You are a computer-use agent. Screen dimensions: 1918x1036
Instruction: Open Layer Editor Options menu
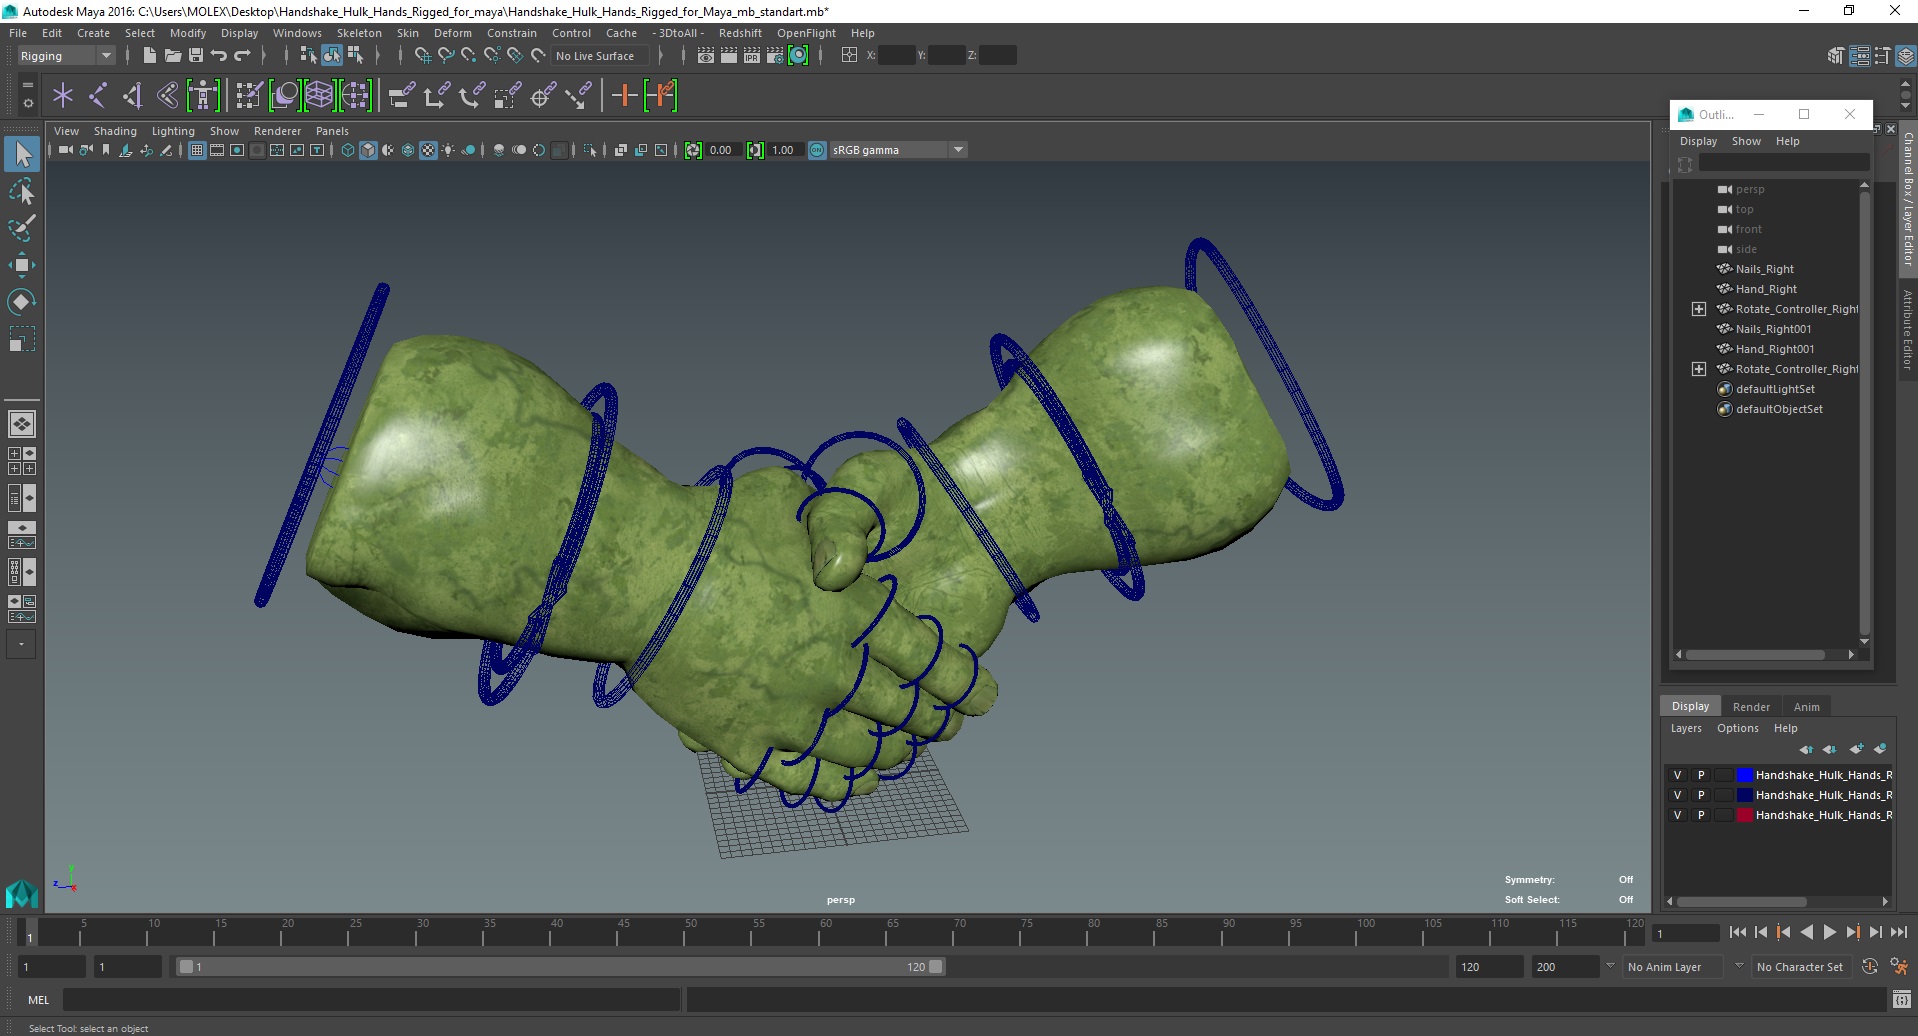[x=1737, y=728]
